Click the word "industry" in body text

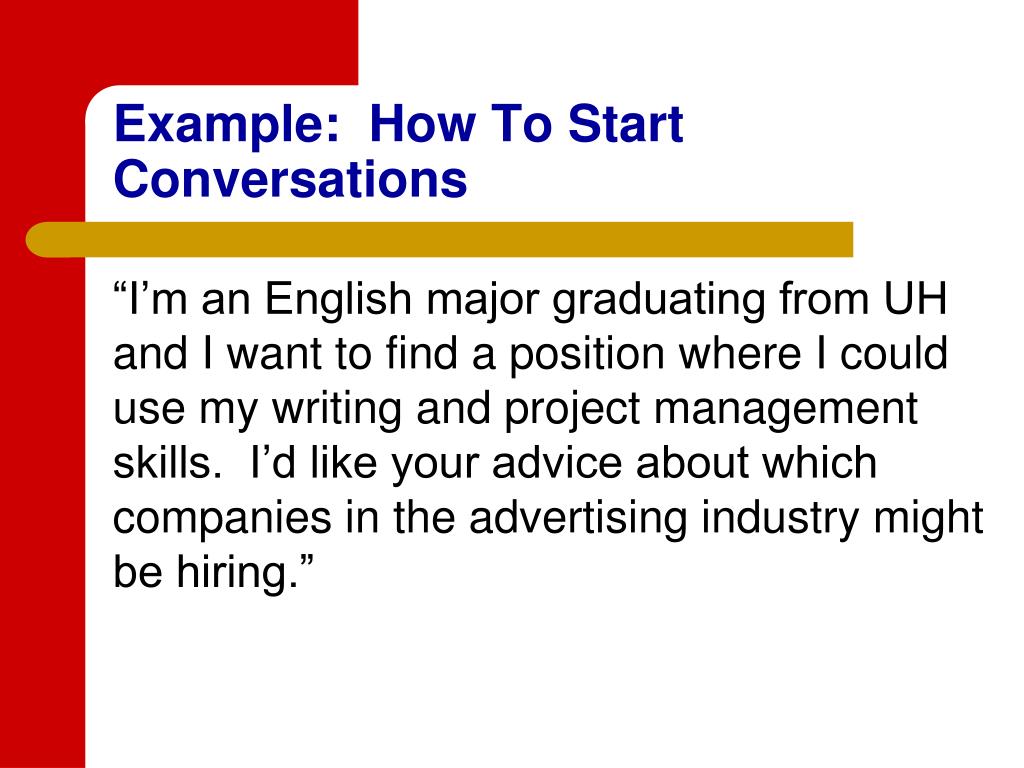click(778, 519)
